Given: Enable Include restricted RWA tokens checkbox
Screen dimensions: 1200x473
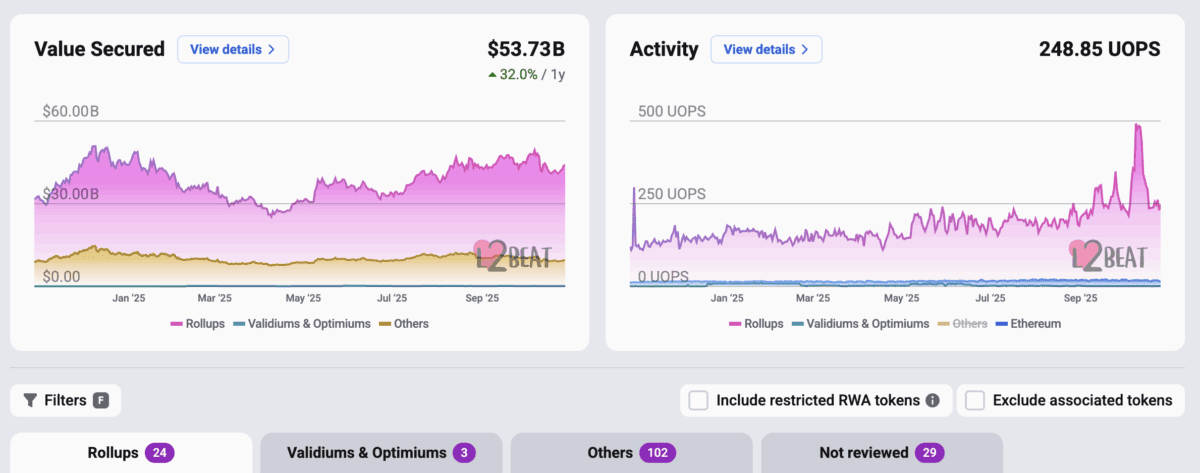Looking at the screenshot, I should [x=699, y=400].
